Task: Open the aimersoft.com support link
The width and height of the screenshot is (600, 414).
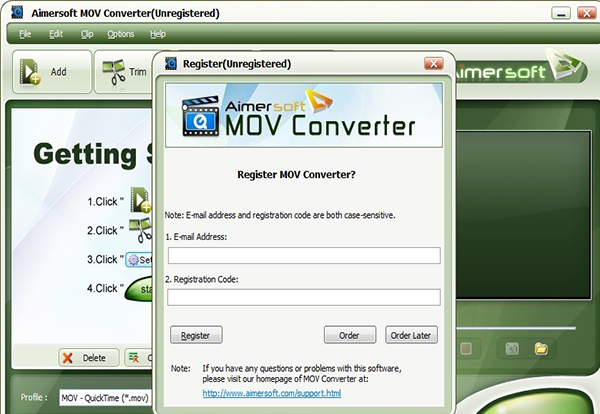Action: [272, 393]
